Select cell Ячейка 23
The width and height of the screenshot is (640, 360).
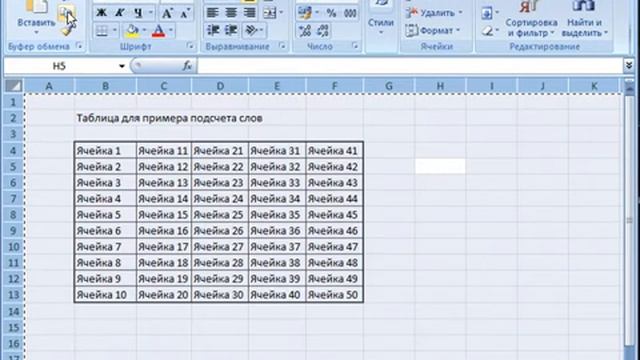click(x=220, y=182)
